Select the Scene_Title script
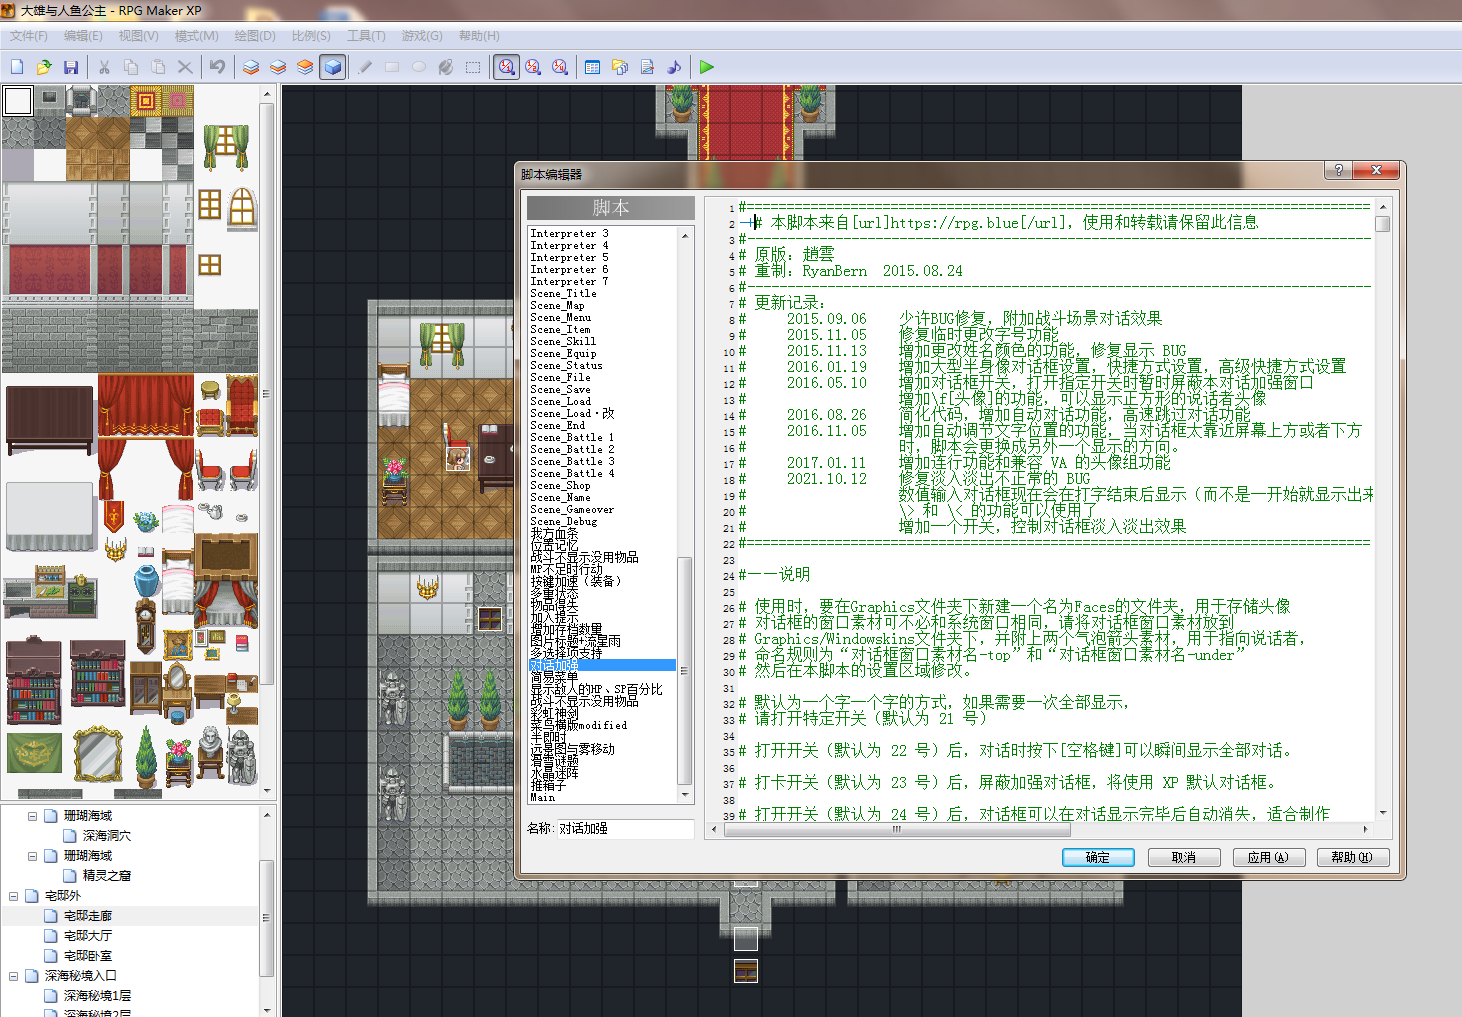The width and height of the screenshot is (1462, 1017). point(563,293)
